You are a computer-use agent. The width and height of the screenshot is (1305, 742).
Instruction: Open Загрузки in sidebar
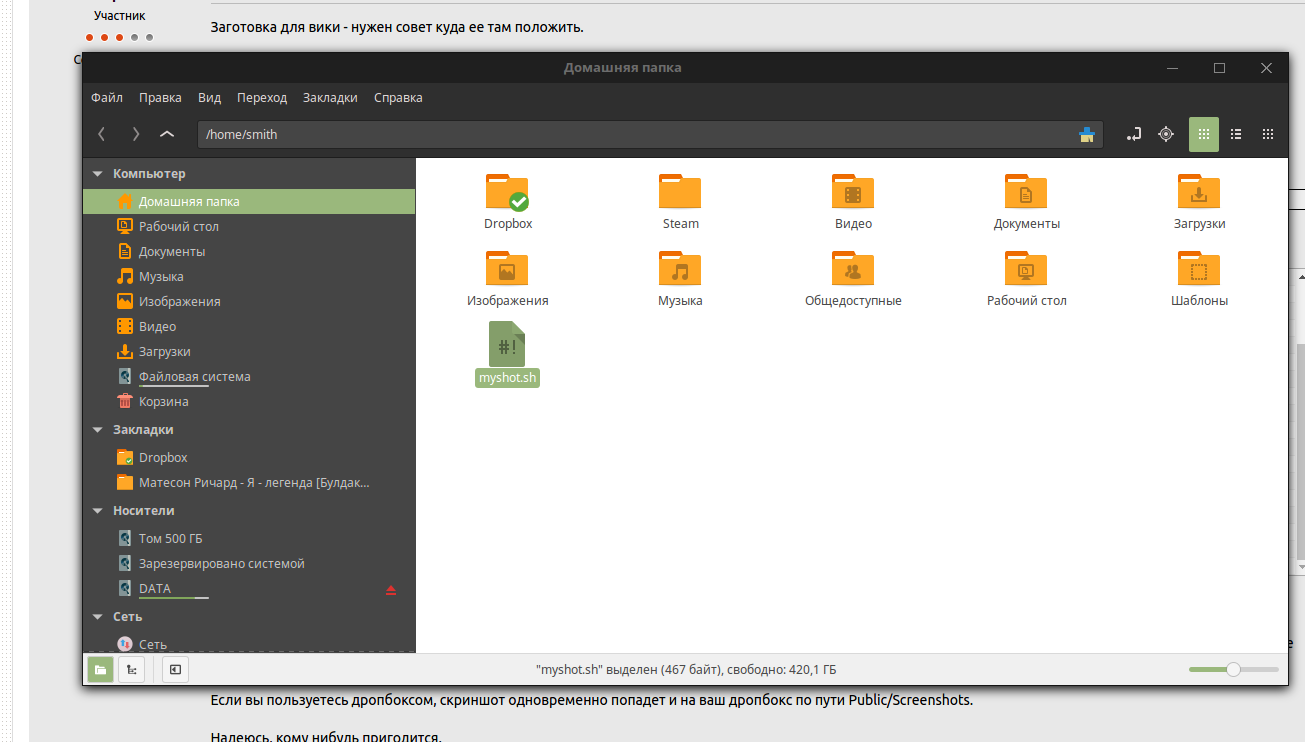coord(249,351)
